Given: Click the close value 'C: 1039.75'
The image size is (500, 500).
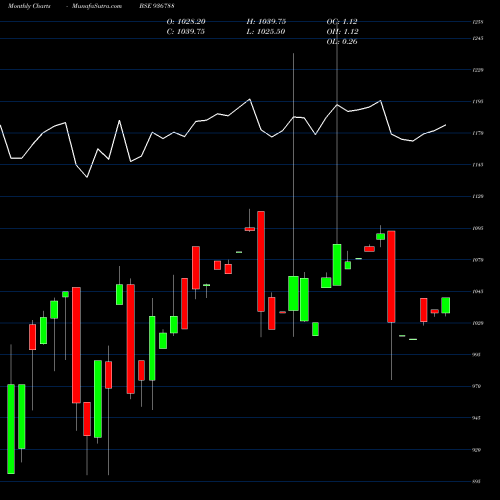Looking at the screenshot, I should tap(186, 32).
